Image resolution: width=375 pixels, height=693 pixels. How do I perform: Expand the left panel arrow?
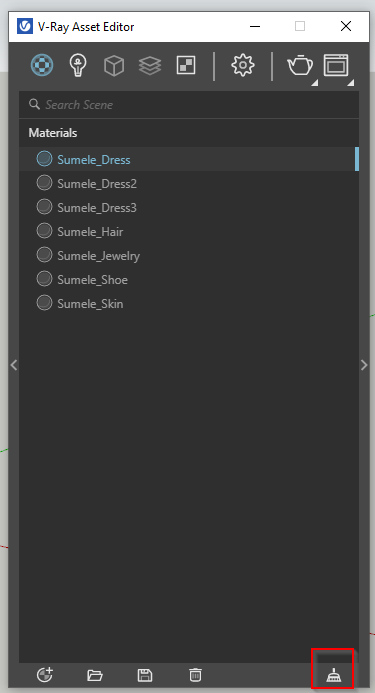click(14, 365)
